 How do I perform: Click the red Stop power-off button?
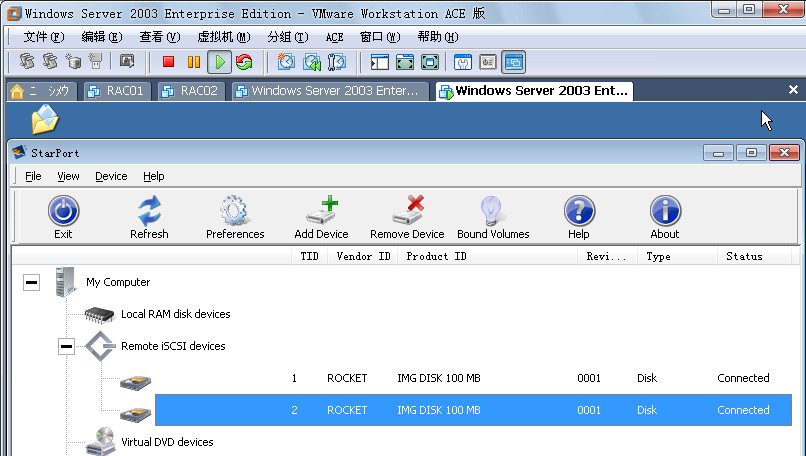(x=168, y=62)
